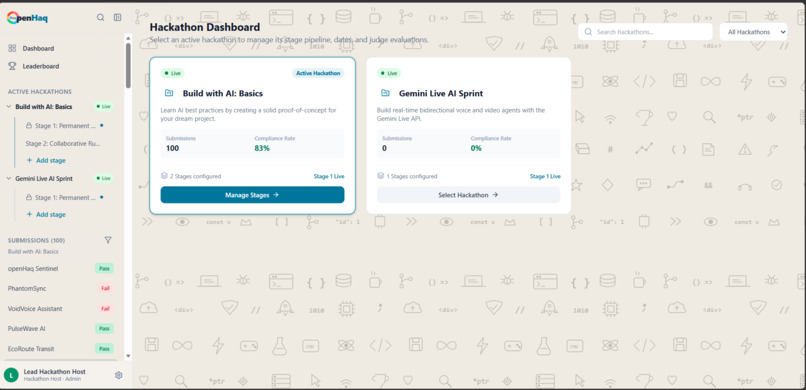
Task: Click Pass badge for openHaq Sentinel
Action: [x=104, y=268]
